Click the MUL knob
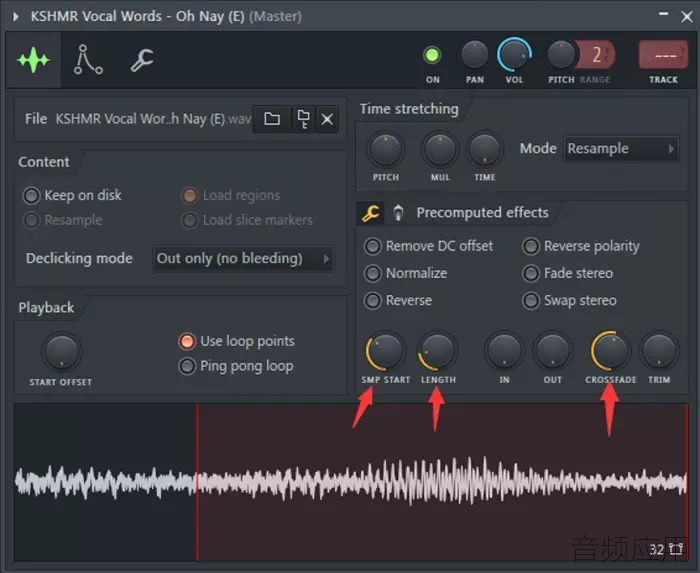The height and width of the screenshot is (573, 700). click(x=440, y=149)
